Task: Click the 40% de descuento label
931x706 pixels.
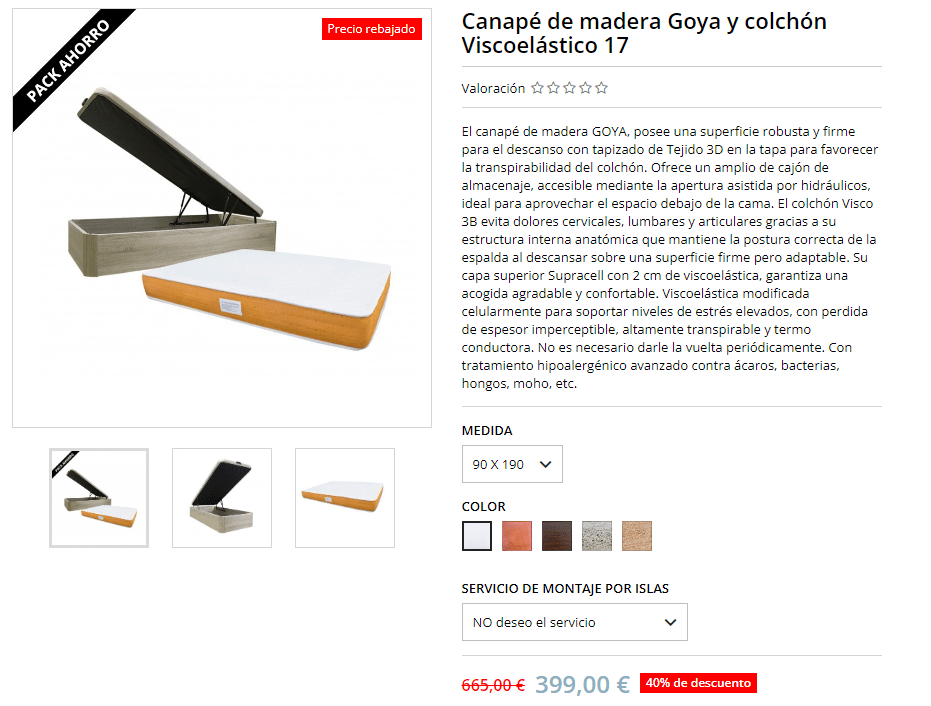Action: tap(698, 683)
